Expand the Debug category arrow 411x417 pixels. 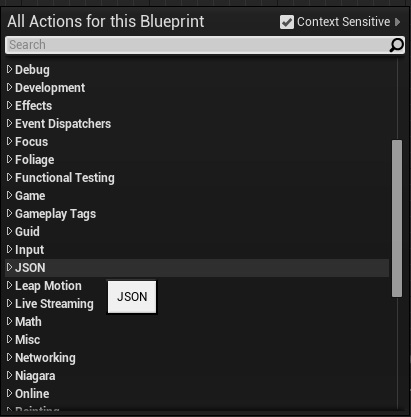pos(9,69)
